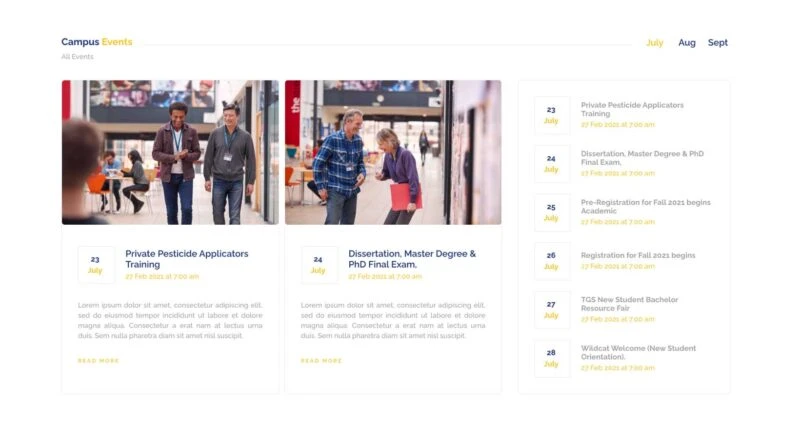Click the man and woman laughing photo

pyautogui.click(x=393, y=152)
